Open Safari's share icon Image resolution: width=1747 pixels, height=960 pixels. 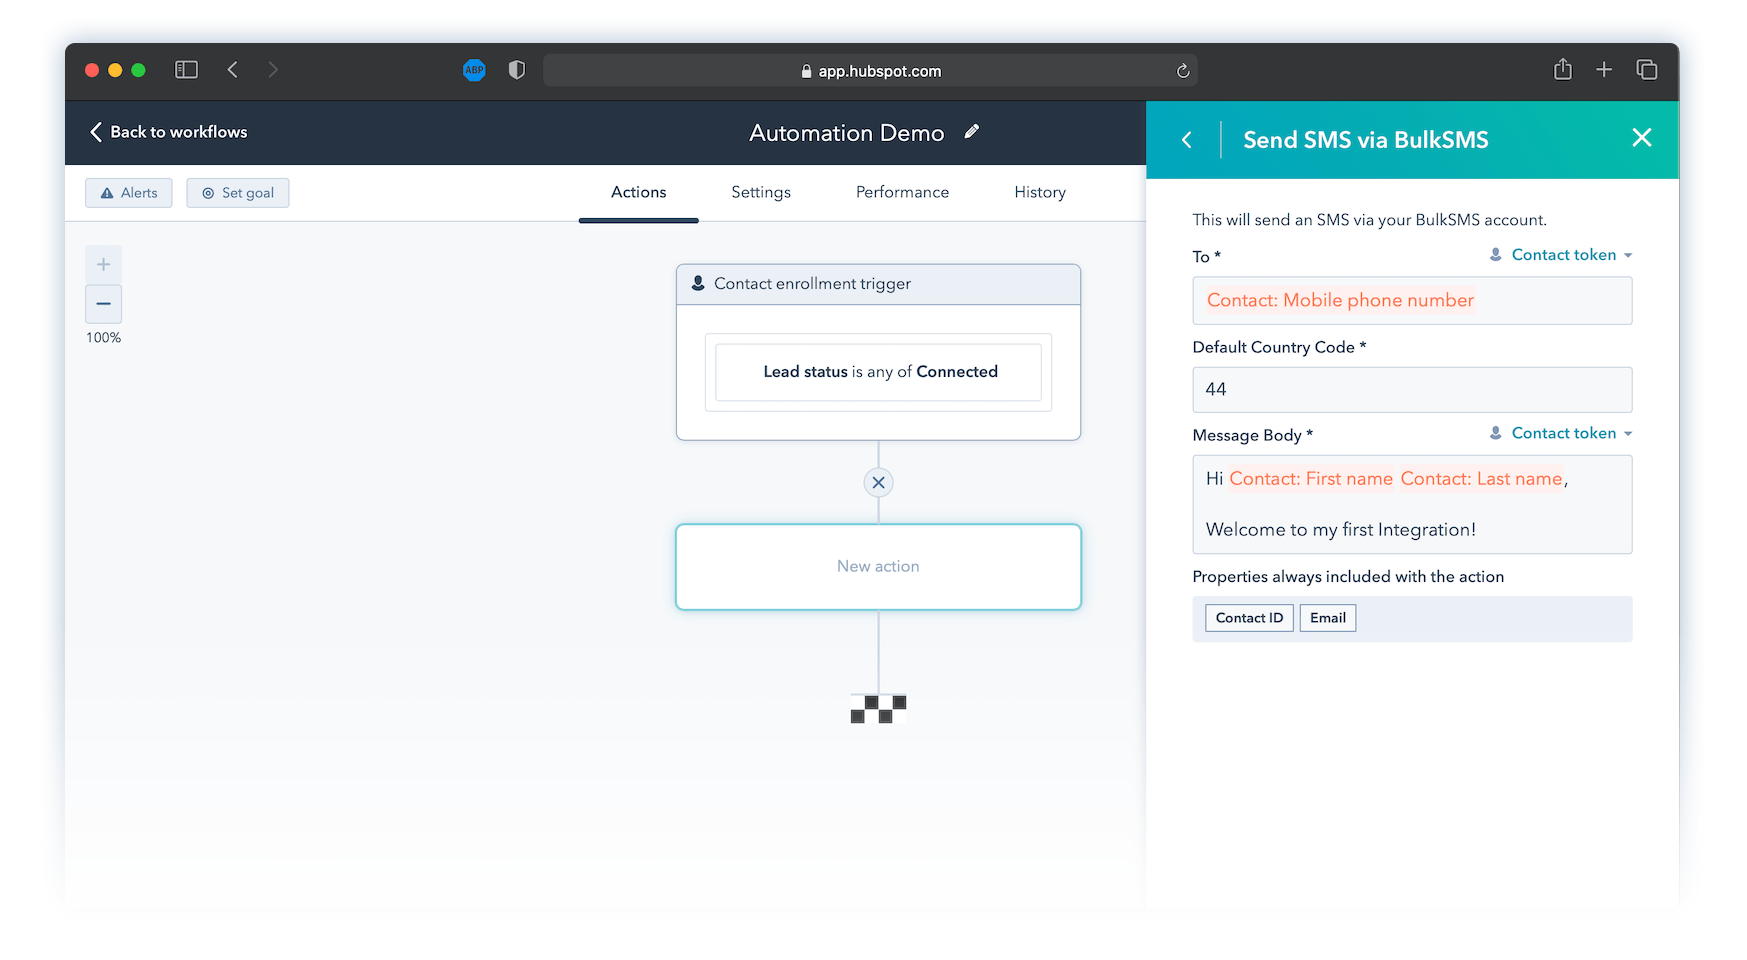(1562, 69)
